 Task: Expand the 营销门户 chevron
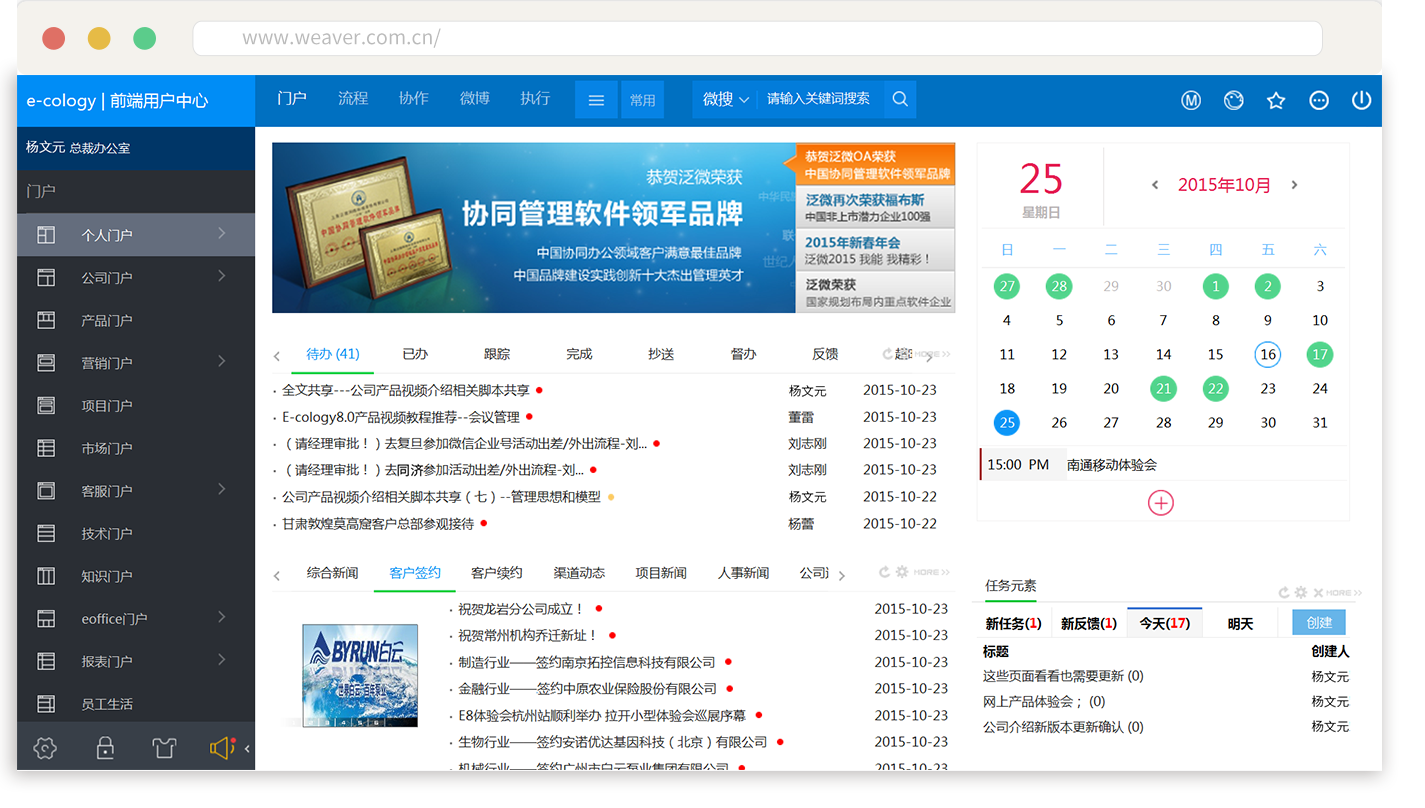point(221,361)
